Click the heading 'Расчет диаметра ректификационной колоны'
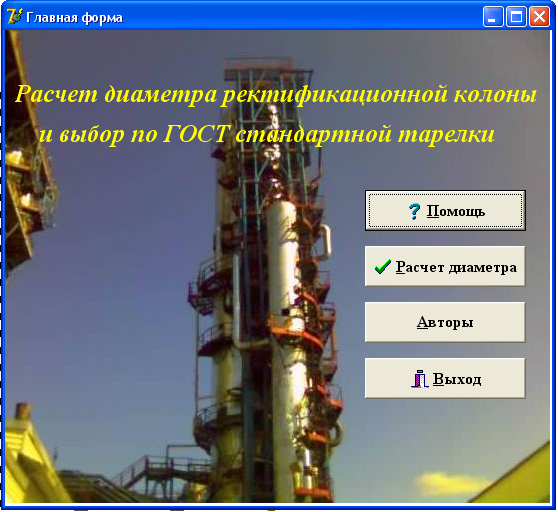The height and width of the screenshot is (512, 558). coord(276,94)
